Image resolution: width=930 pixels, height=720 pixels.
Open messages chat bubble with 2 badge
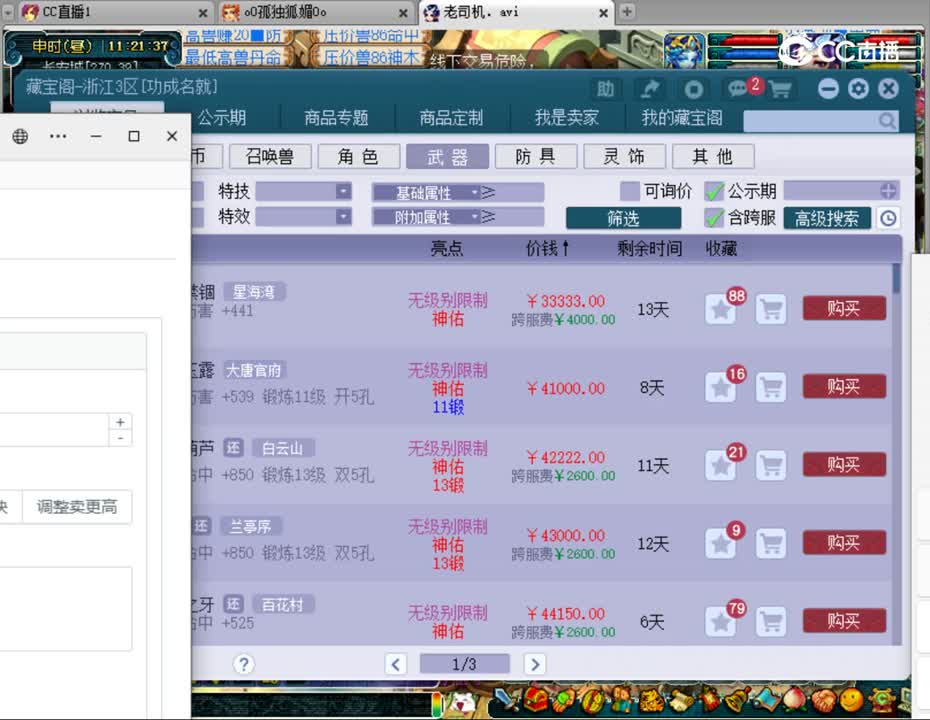(739, 89)
